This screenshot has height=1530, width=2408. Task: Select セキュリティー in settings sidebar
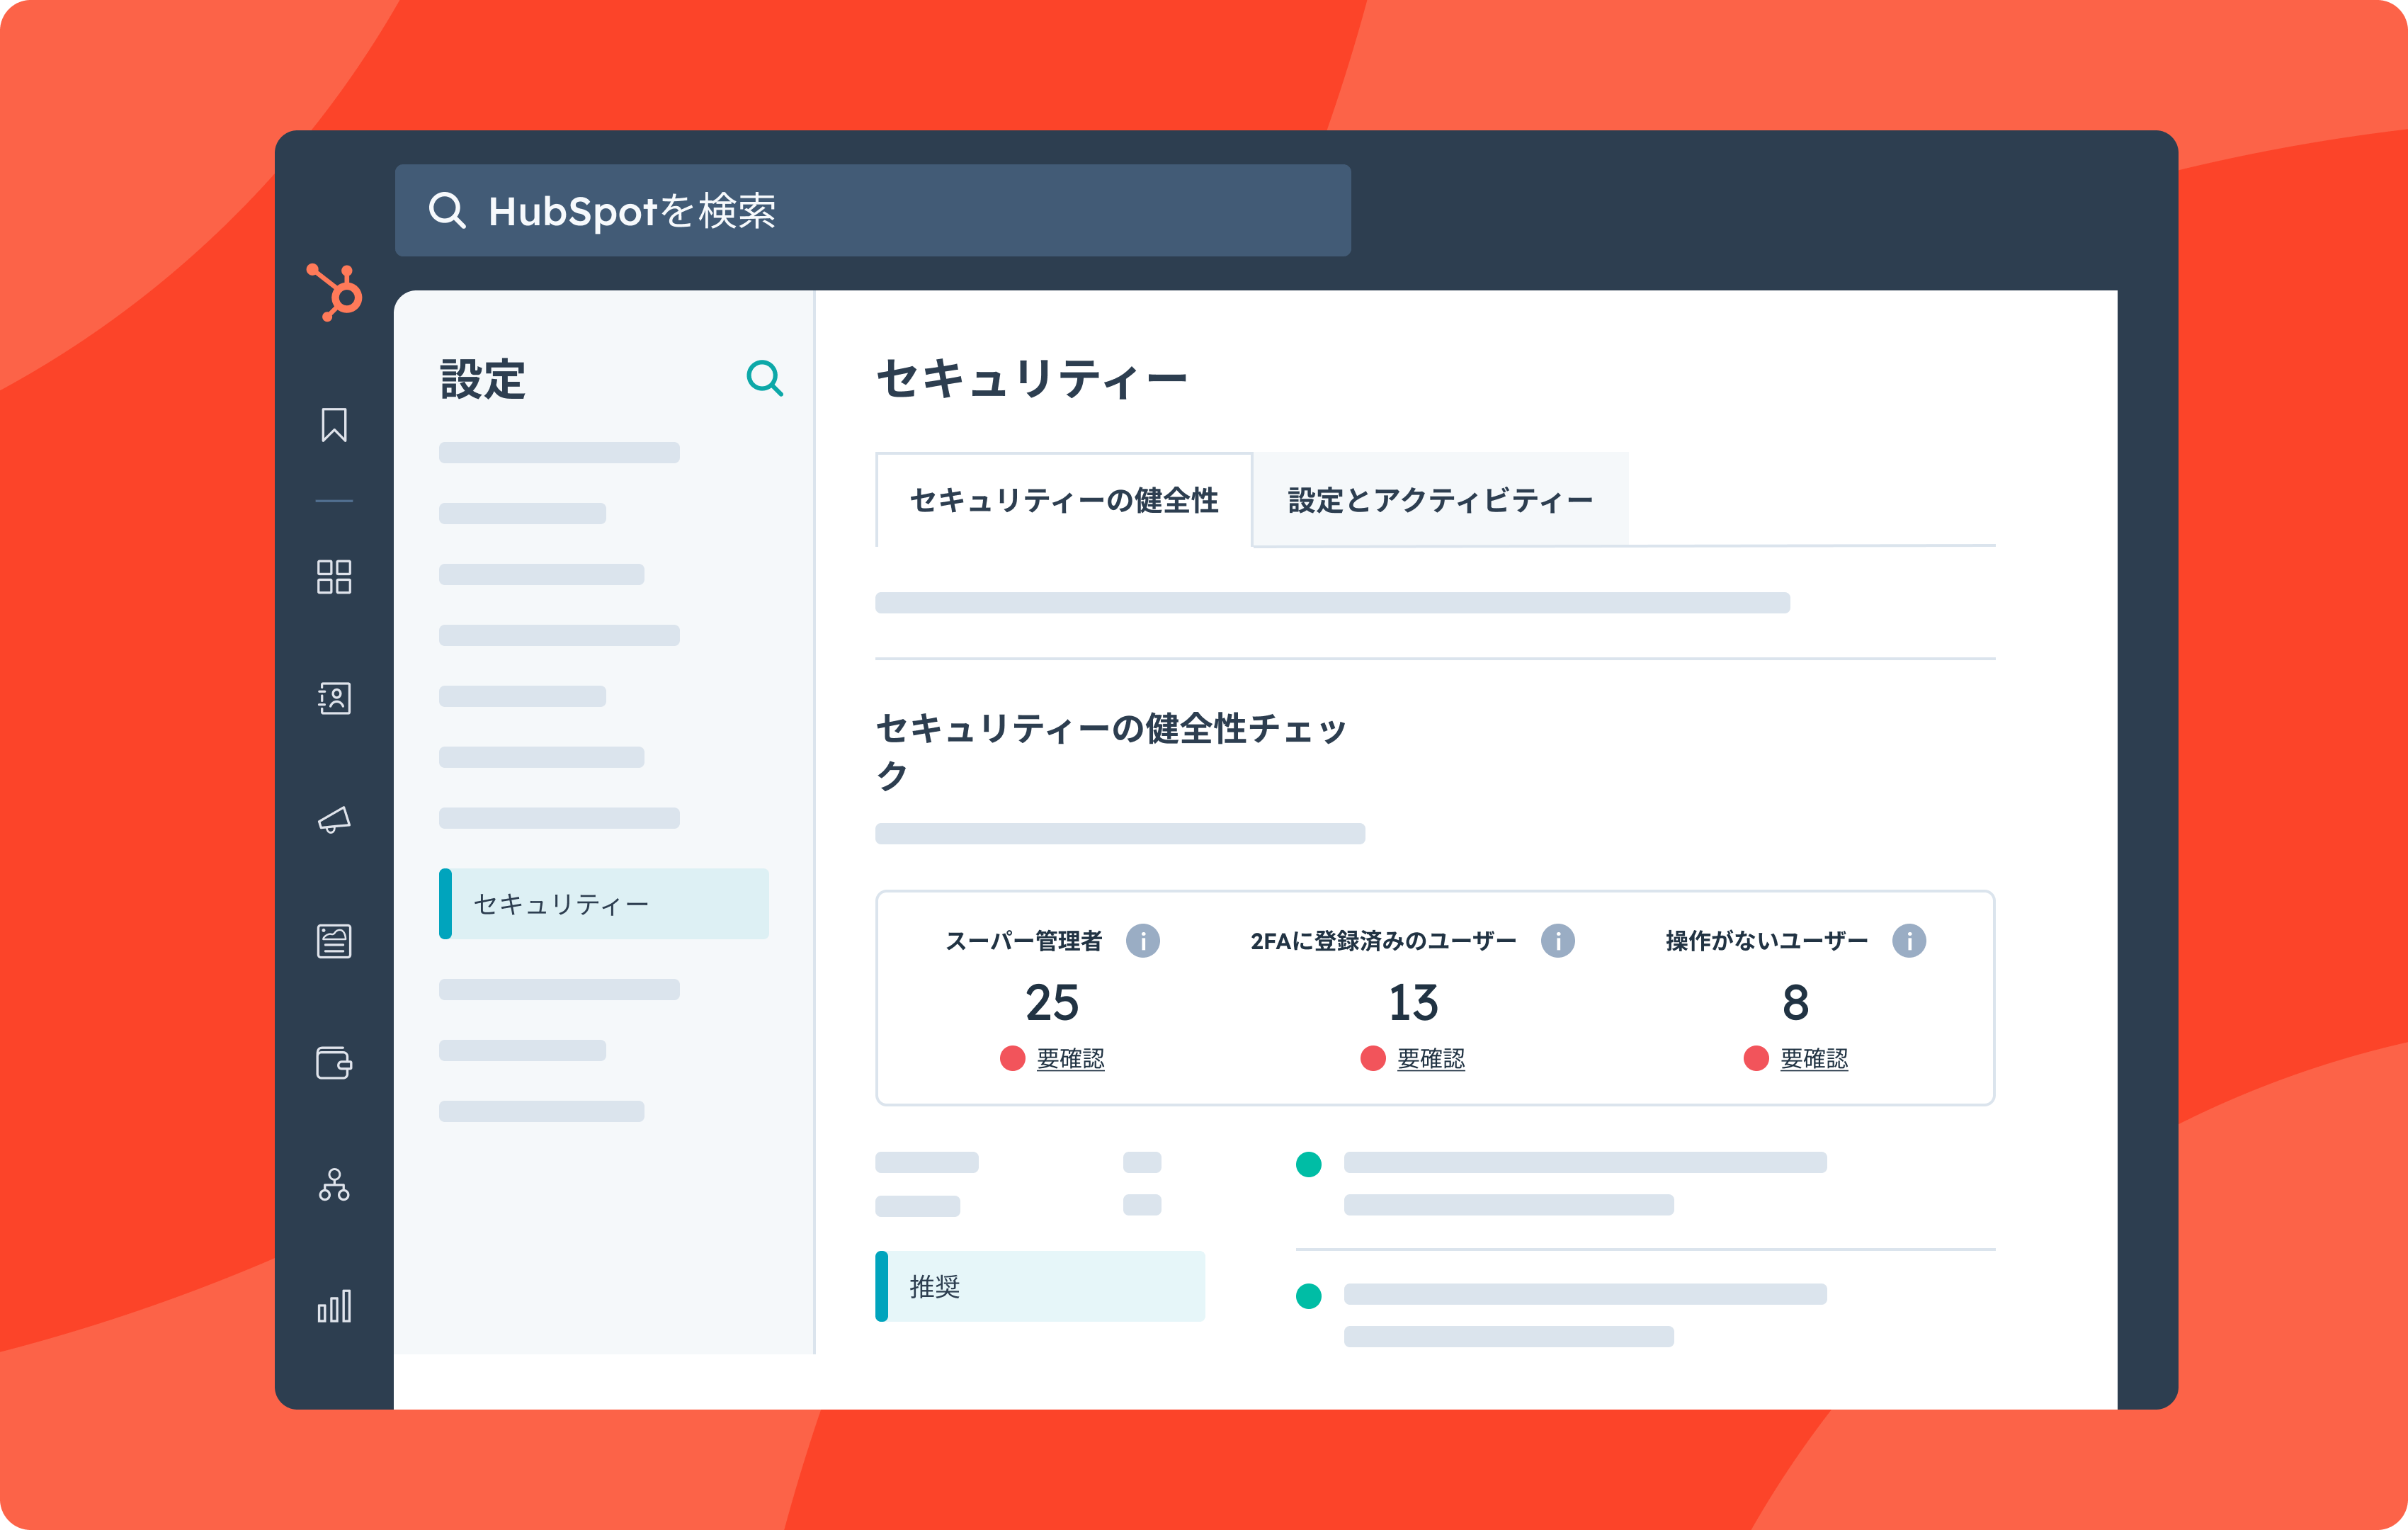604,903
